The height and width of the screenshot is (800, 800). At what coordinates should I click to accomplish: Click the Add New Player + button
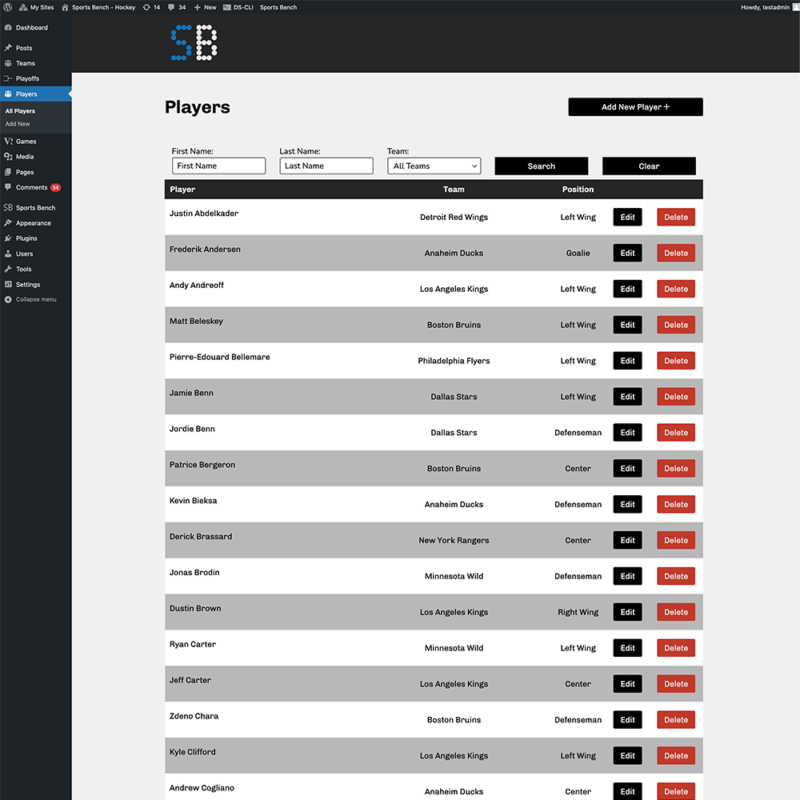(x=636, y=107)
